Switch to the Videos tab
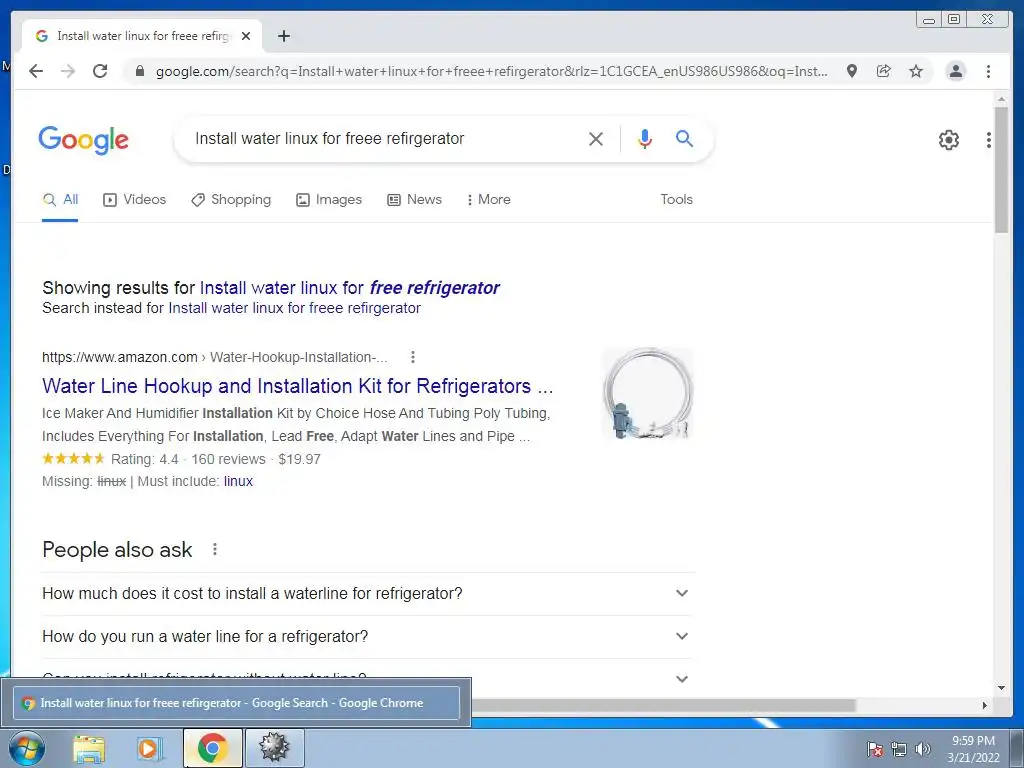 pyautogui.click(x=135, y=200)
